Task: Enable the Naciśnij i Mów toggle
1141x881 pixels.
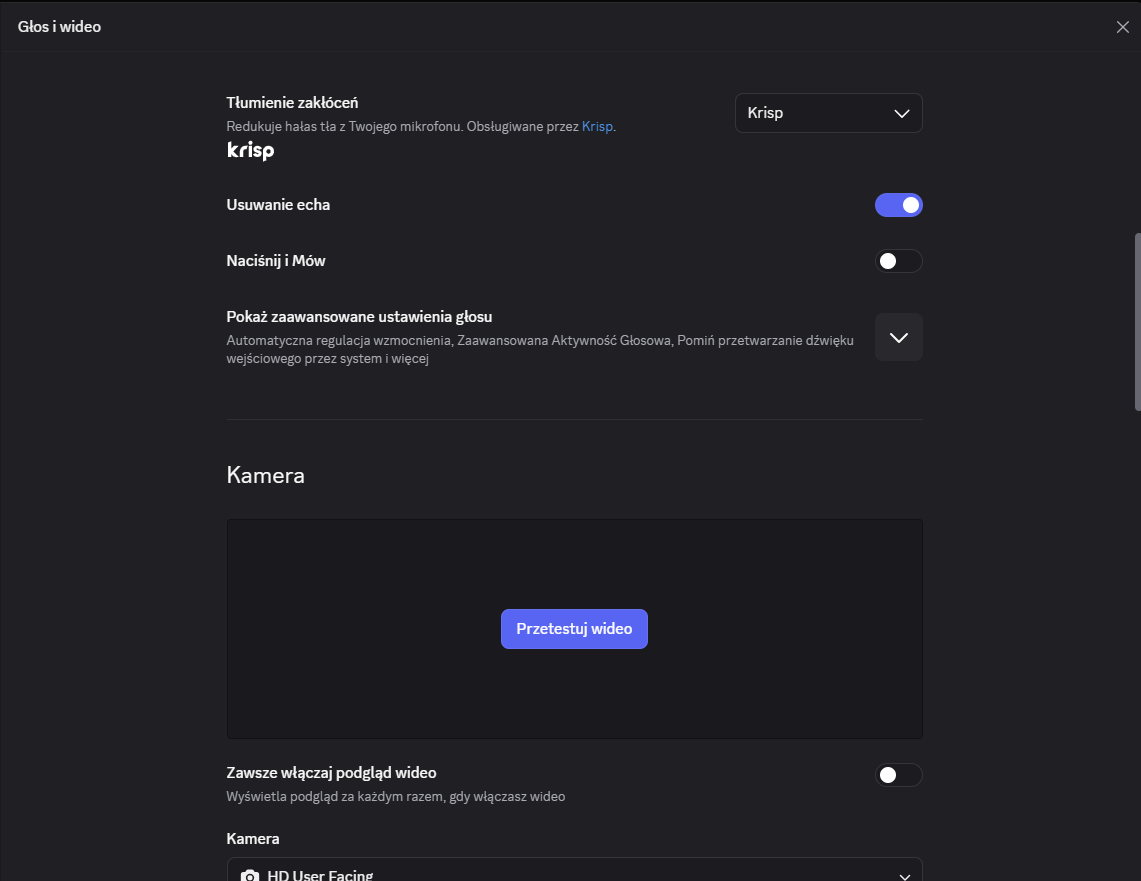Action: [x=899, y=261]
